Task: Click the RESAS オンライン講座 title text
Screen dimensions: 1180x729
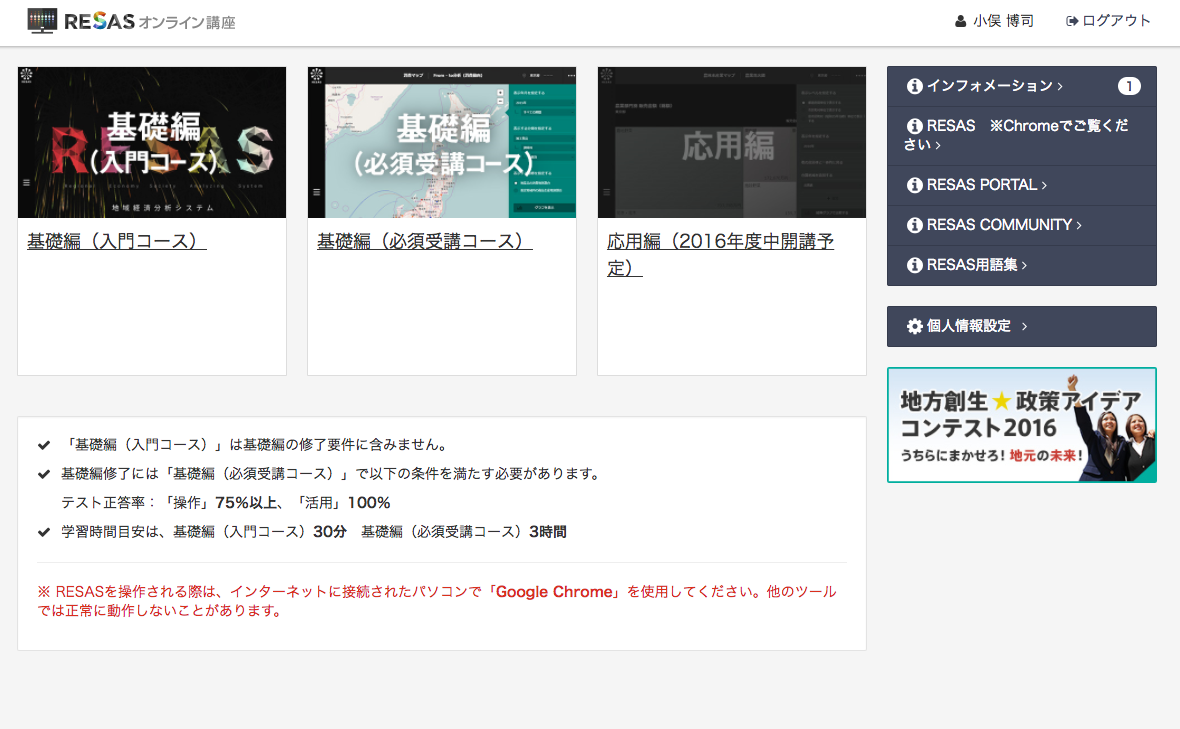Action: [x=150, y=22]
